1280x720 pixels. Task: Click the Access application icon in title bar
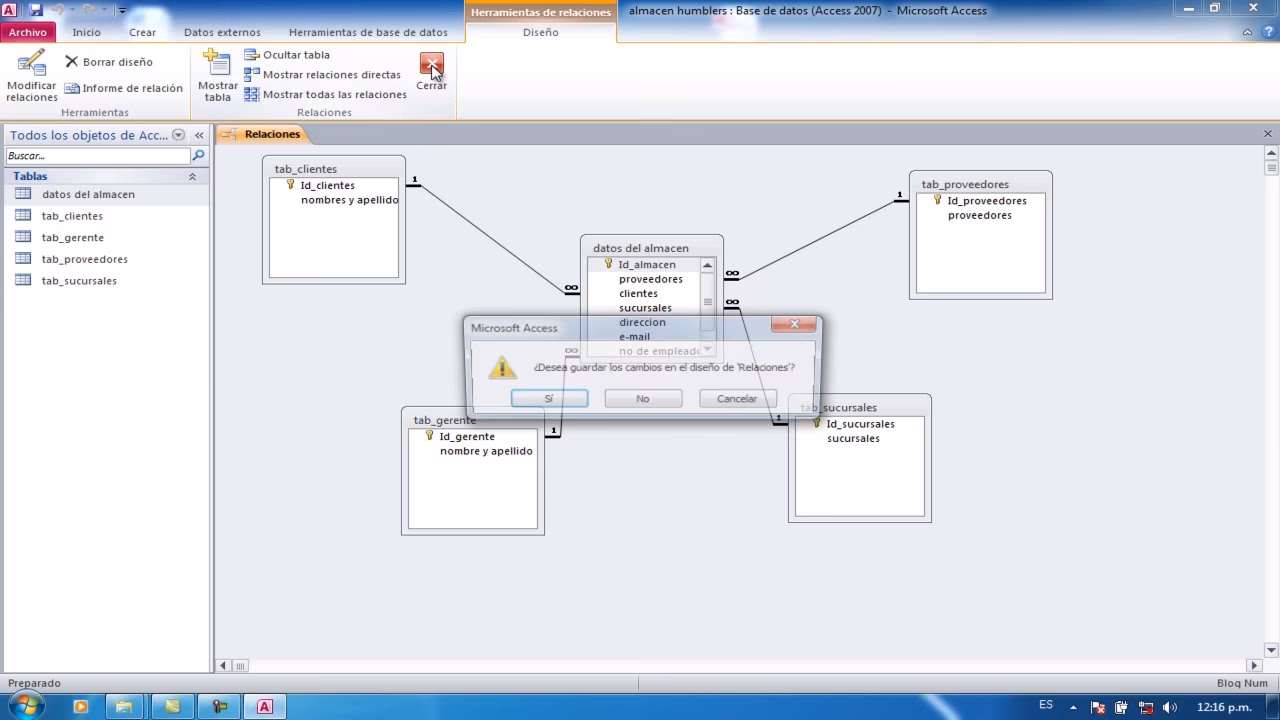(9, 10)
